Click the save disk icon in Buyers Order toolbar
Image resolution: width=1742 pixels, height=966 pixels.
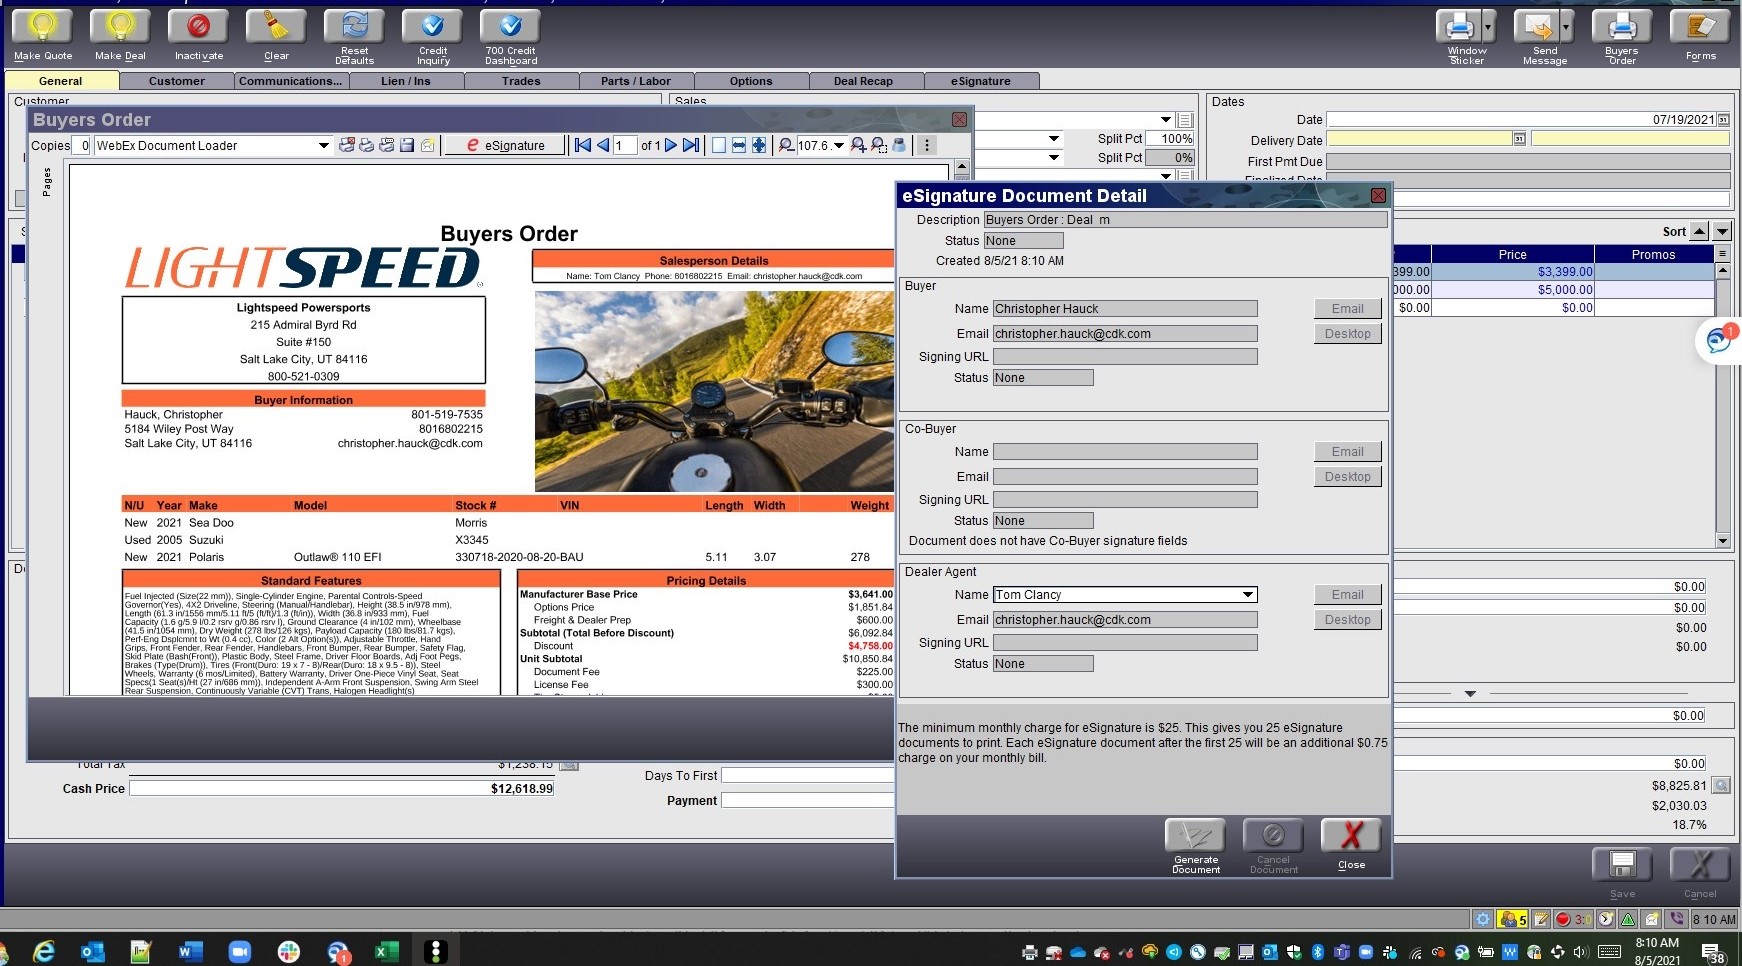pos(407,145)
